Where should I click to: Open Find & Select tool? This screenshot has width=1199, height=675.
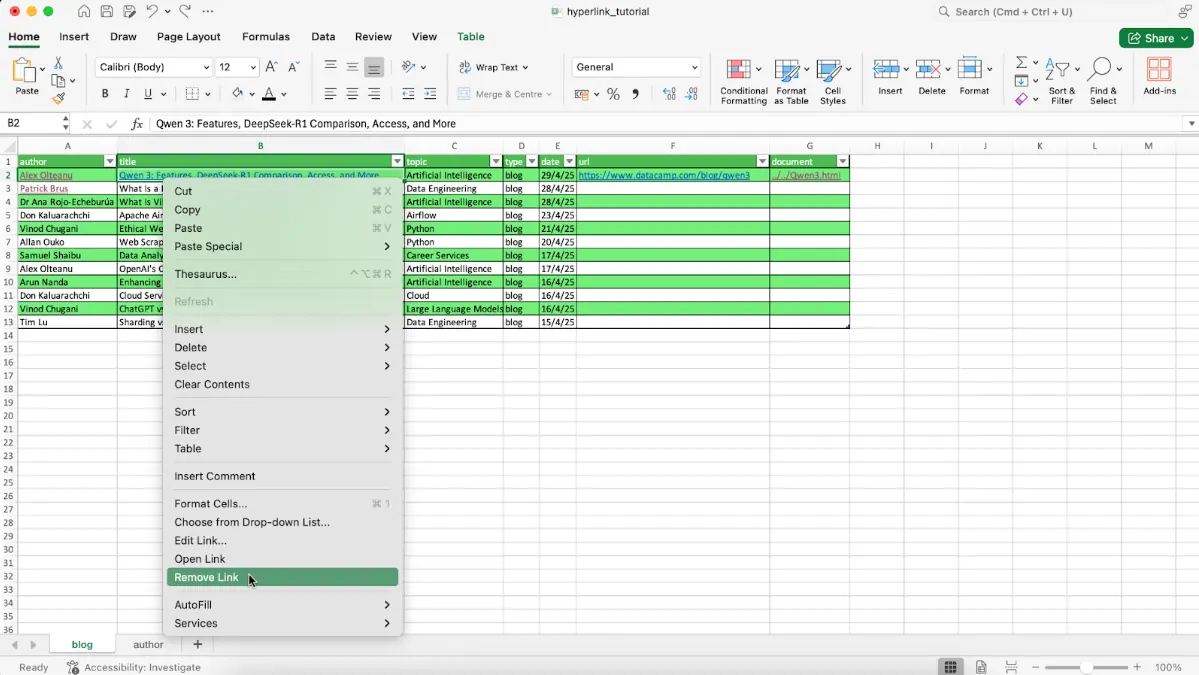tap(1102, 72)
